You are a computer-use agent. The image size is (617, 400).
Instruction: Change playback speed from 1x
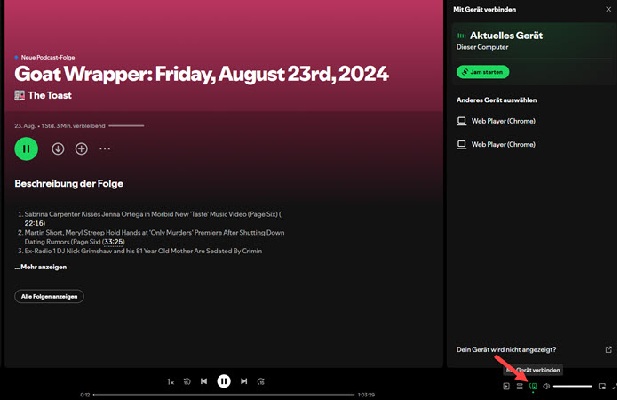tap(170, 382)
